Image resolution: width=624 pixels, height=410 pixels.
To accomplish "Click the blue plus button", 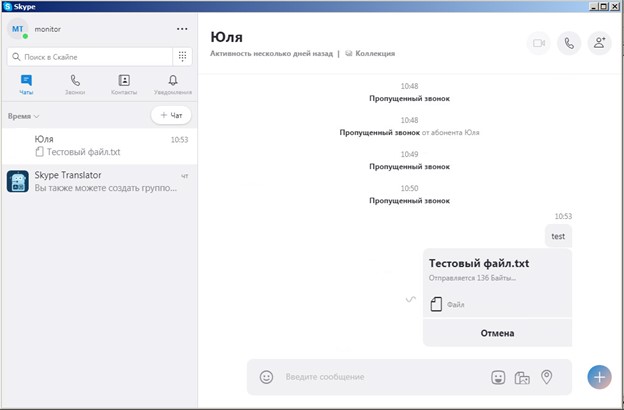I will point(599,377).
